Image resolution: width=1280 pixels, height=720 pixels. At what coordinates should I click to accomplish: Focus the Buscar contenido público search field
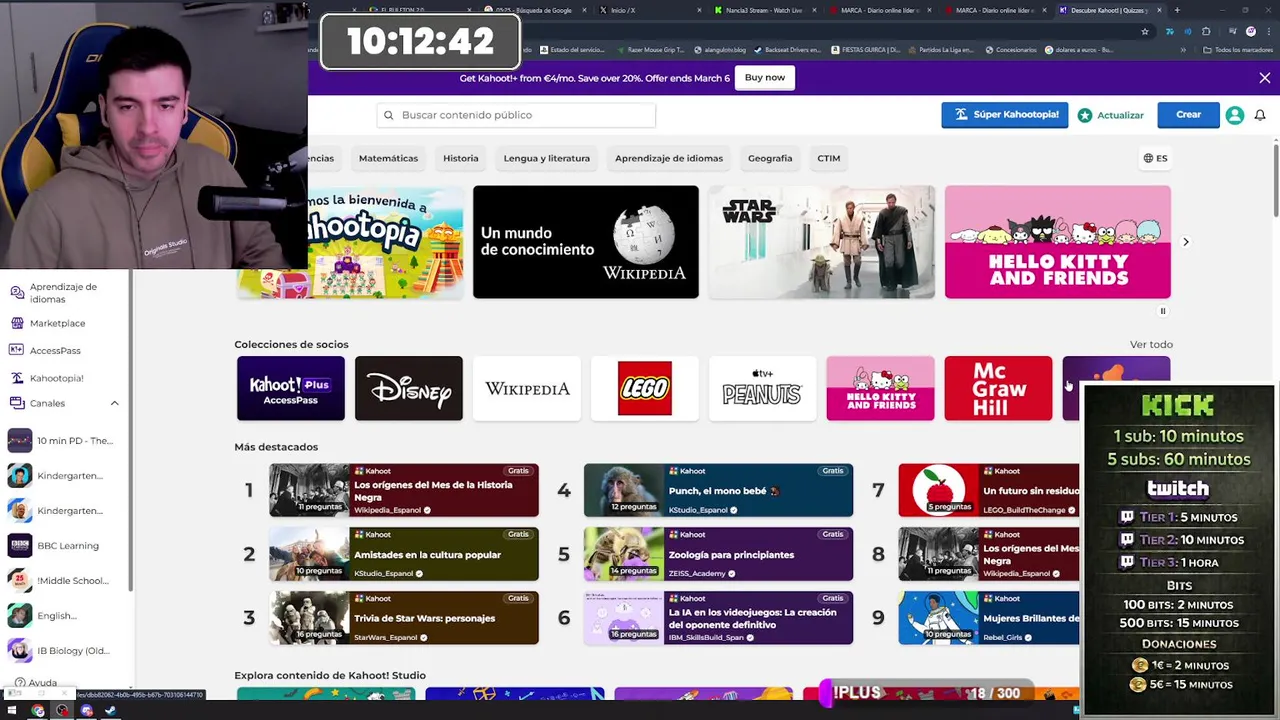[x=516, y=115]
